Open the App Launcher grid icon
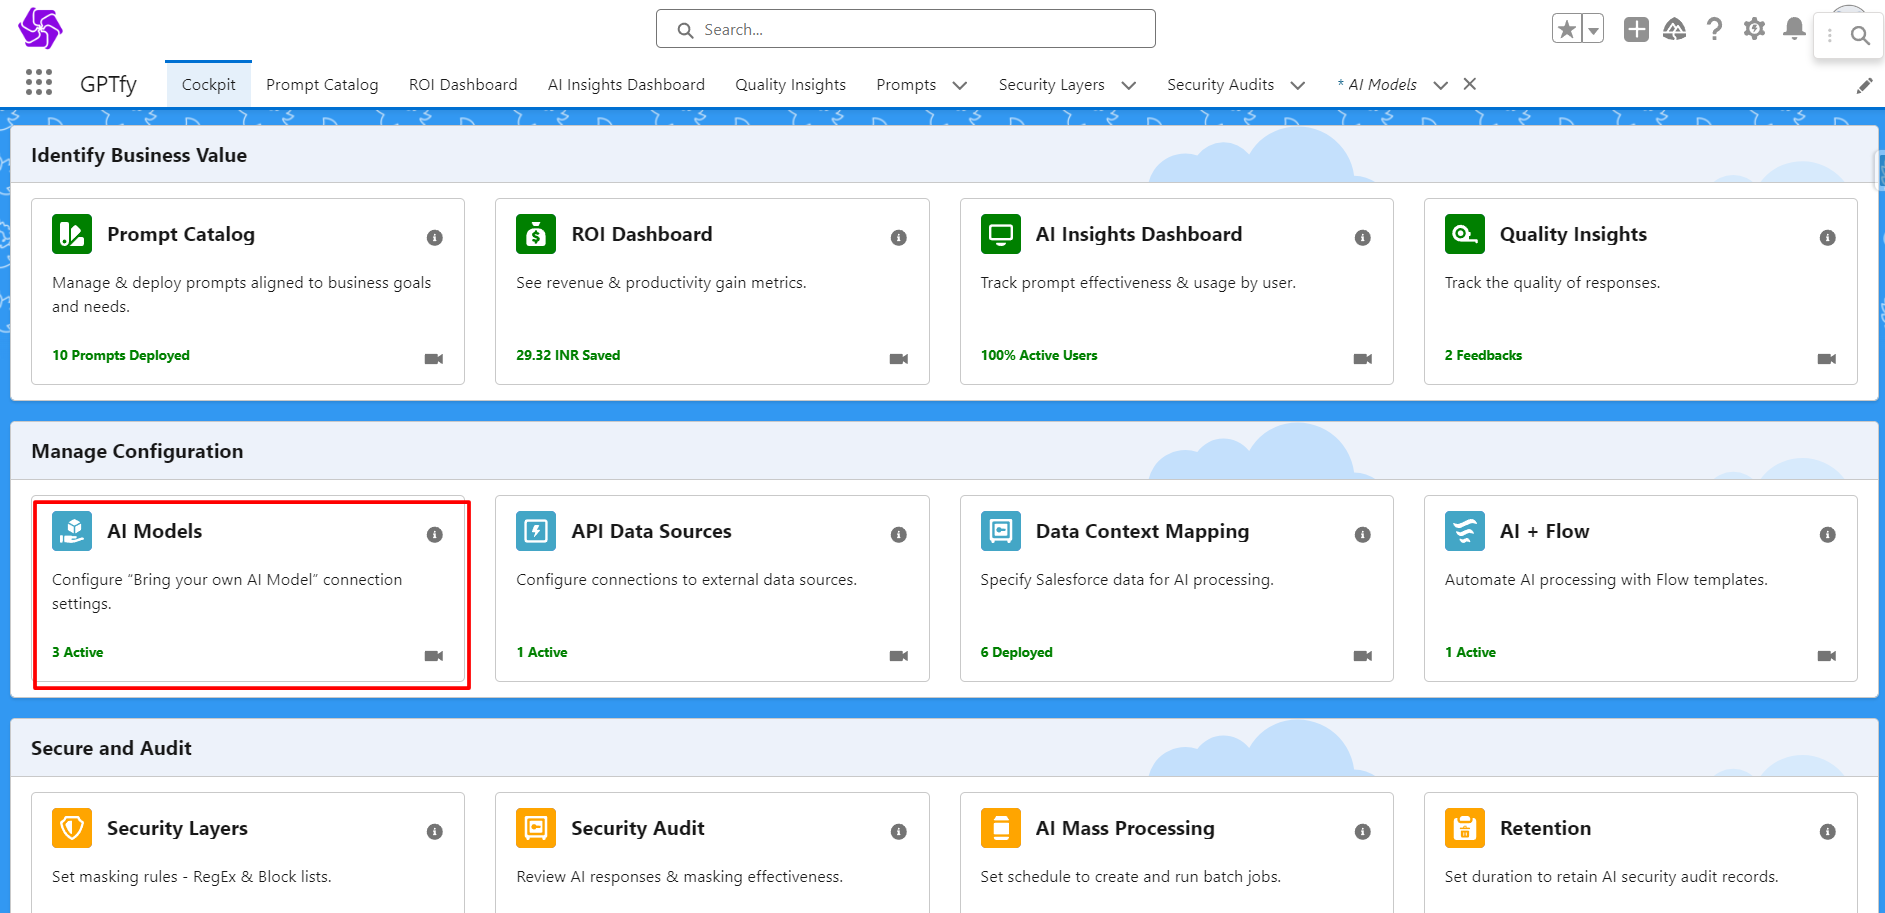This screenshot has width=1885, height=913. 38,83
